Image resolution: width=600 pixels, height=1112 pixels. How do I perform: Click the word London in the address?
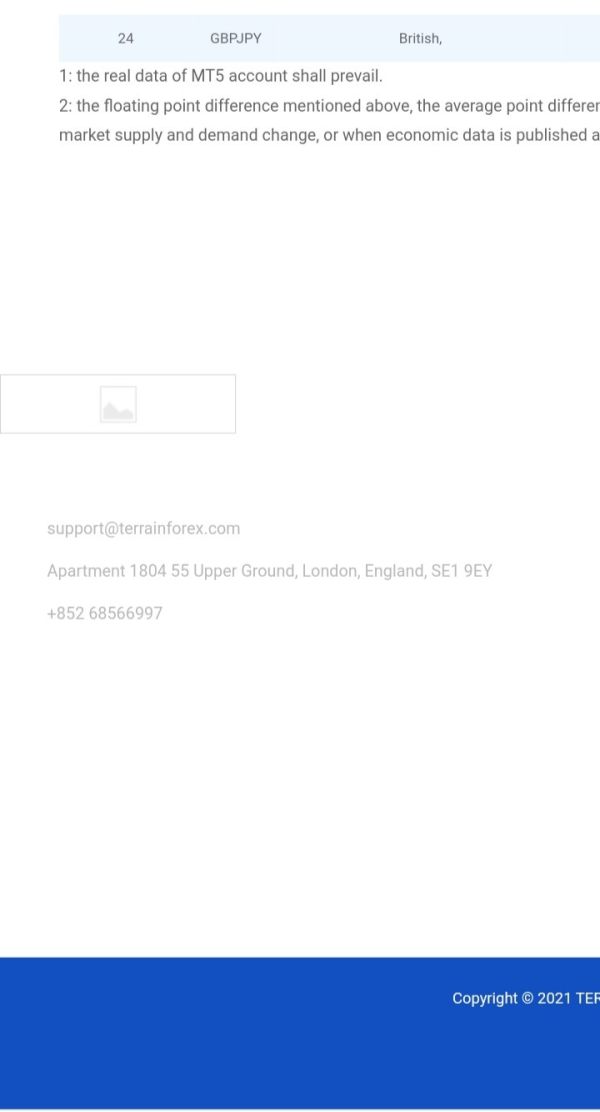point(331,571)
